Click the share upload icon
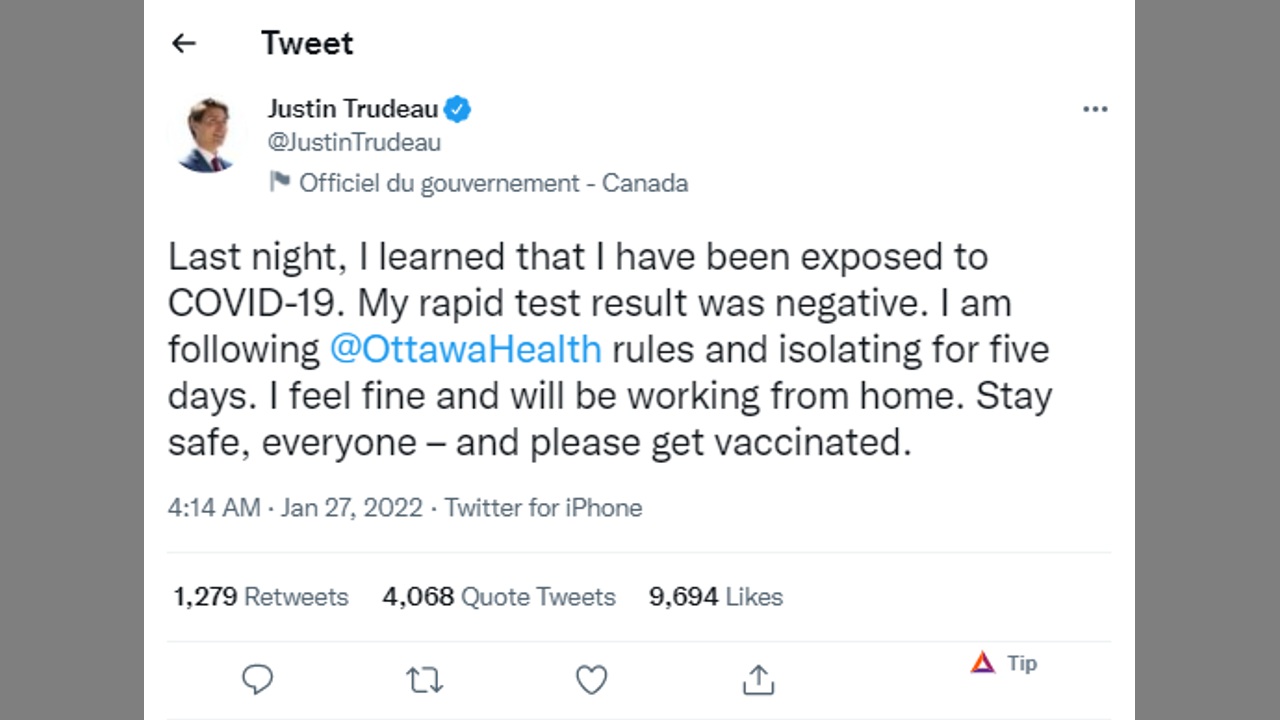1280x720 pixels. click(758, 680)
